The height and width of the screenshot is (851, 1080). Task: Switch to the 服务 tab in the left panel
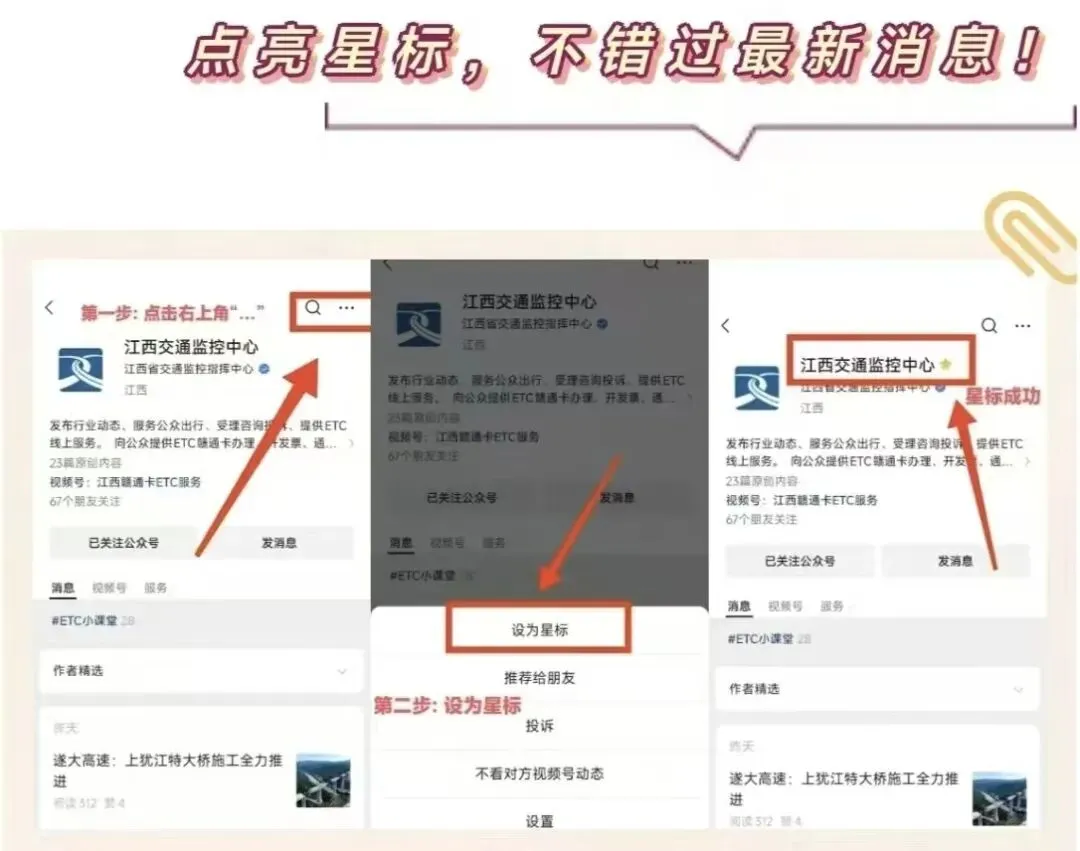click(156, 588)
